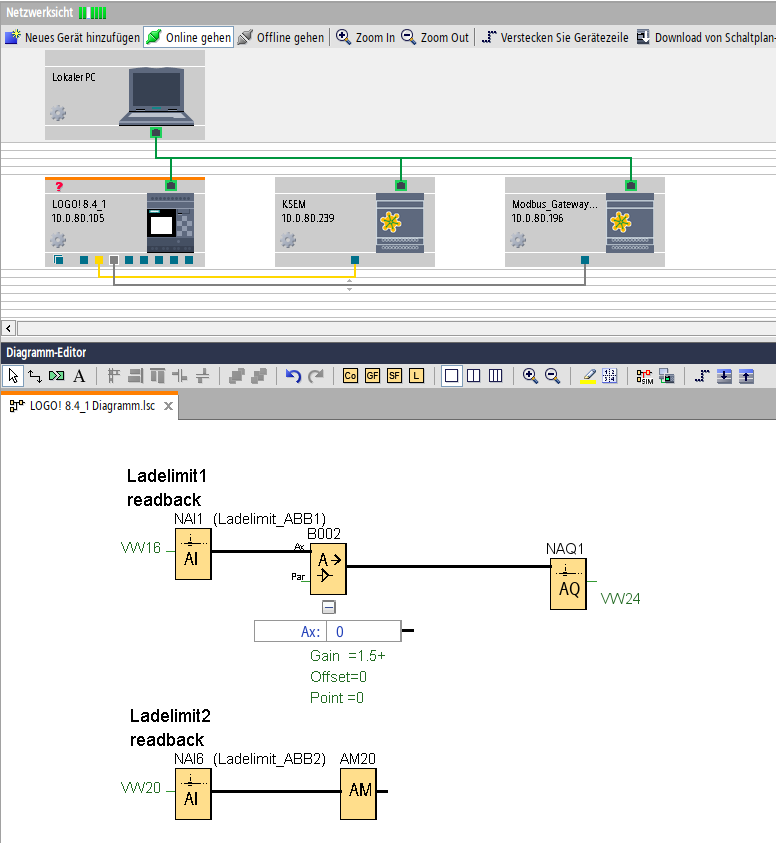776x843 pixels.
Task: Collapse network view splitter handle
Action: point(349,285)
